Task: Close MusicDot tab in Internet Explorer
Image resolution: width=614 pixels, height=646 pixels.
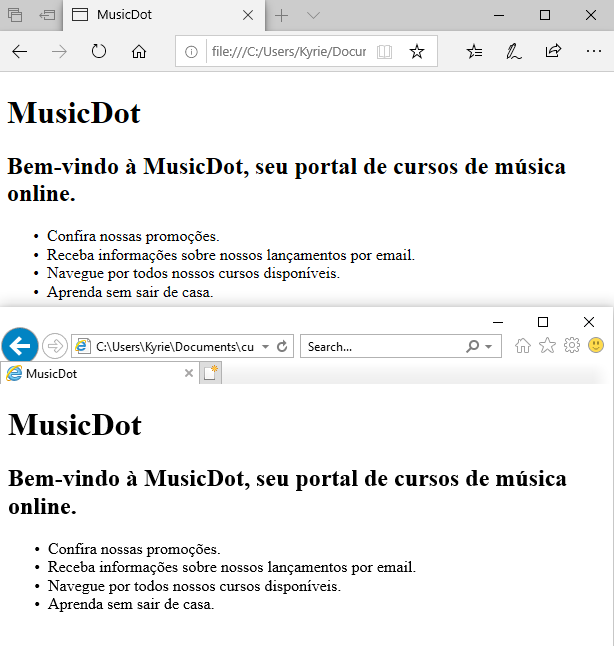Action: [189, 373]
